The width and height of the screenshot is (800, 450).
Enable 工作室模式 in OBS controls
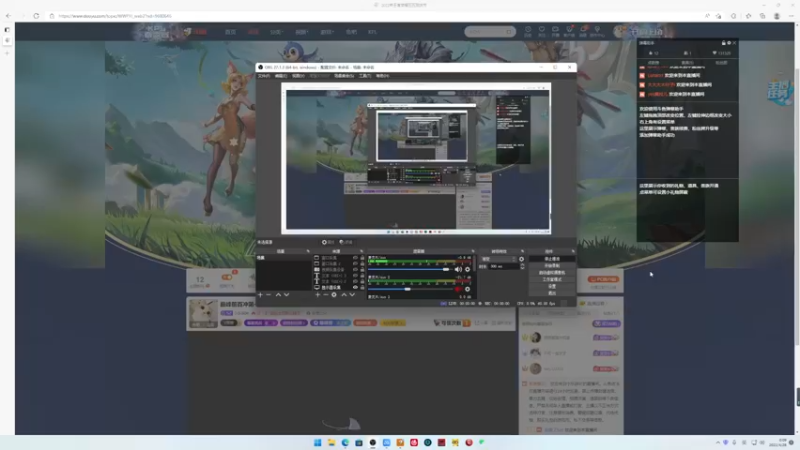pyautogui.click(x=552, y=280)
